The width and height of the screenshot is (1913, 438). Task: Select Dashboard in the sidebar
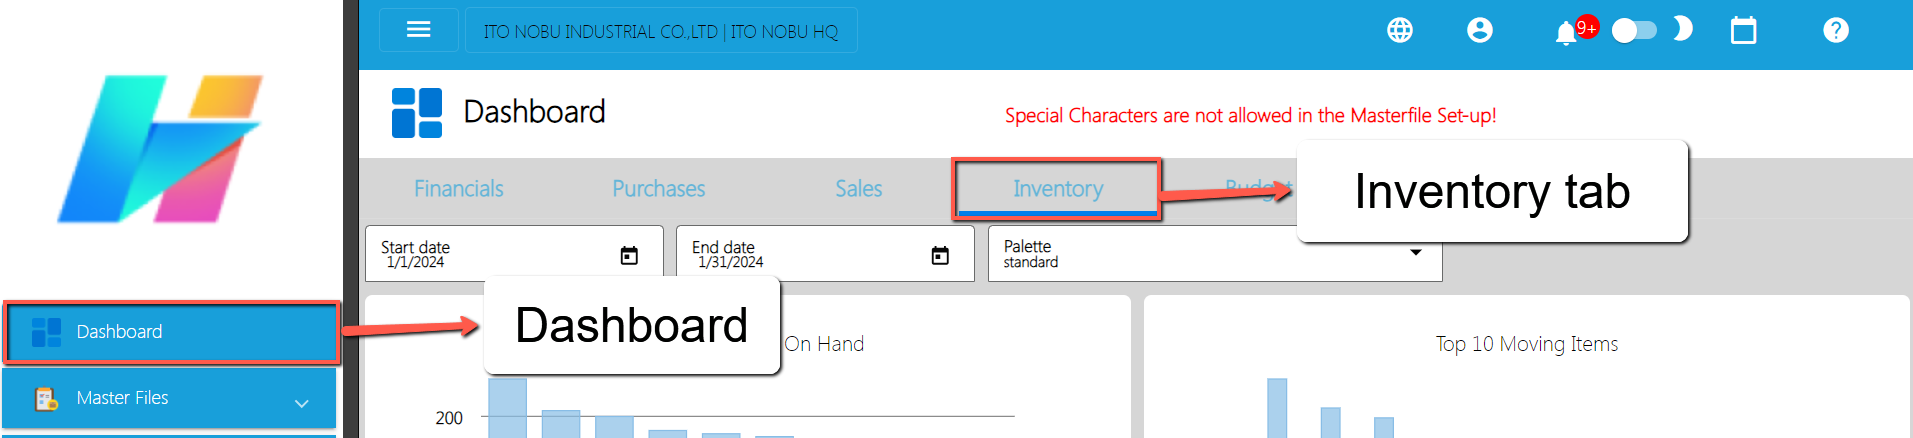(x=169, y=332)
